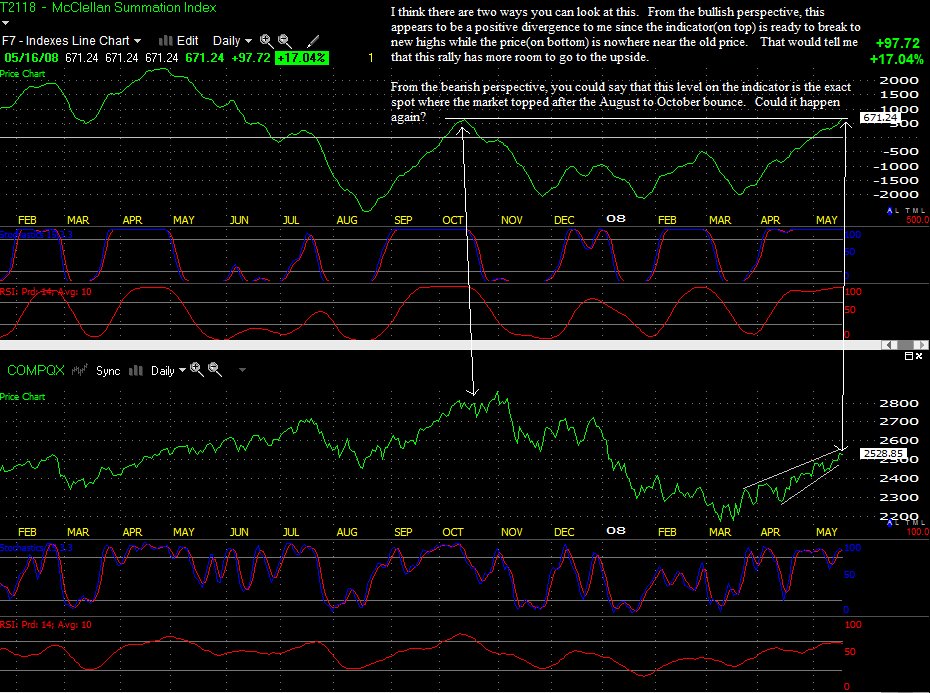The height and width of the screenshot is (693, 930).
Task: Click the COMPQX symbol name
Action: coord(36,370)
